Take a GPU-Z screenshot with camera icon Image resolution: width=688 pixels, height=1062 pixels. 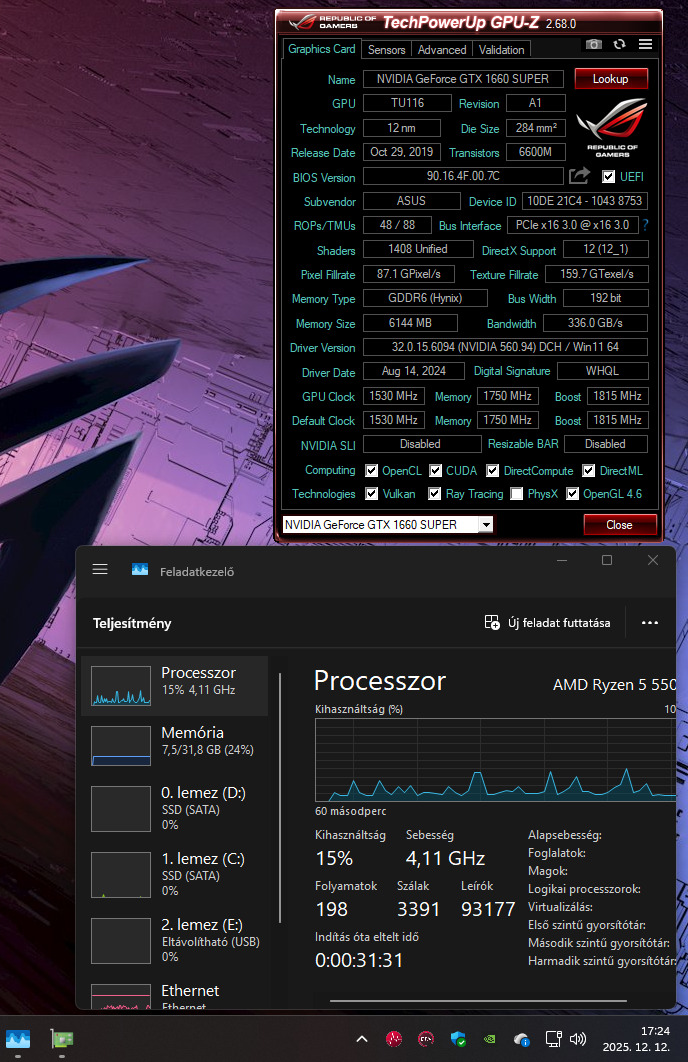(x=594, y=44)
